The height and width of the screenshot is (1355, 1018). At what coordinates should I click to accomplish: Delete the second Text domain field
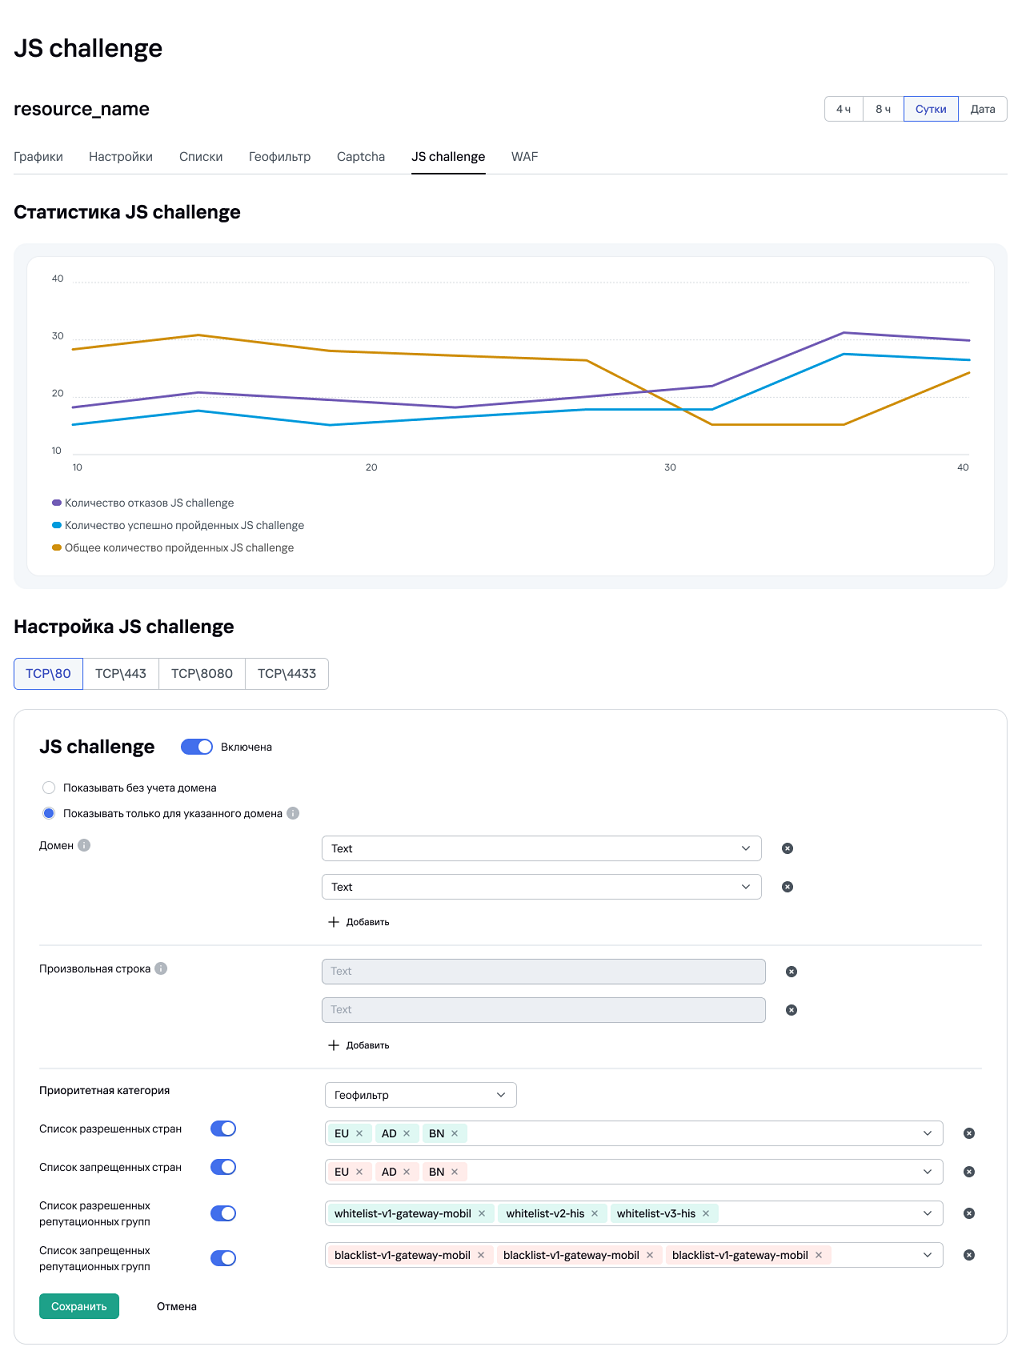point(787,886)
